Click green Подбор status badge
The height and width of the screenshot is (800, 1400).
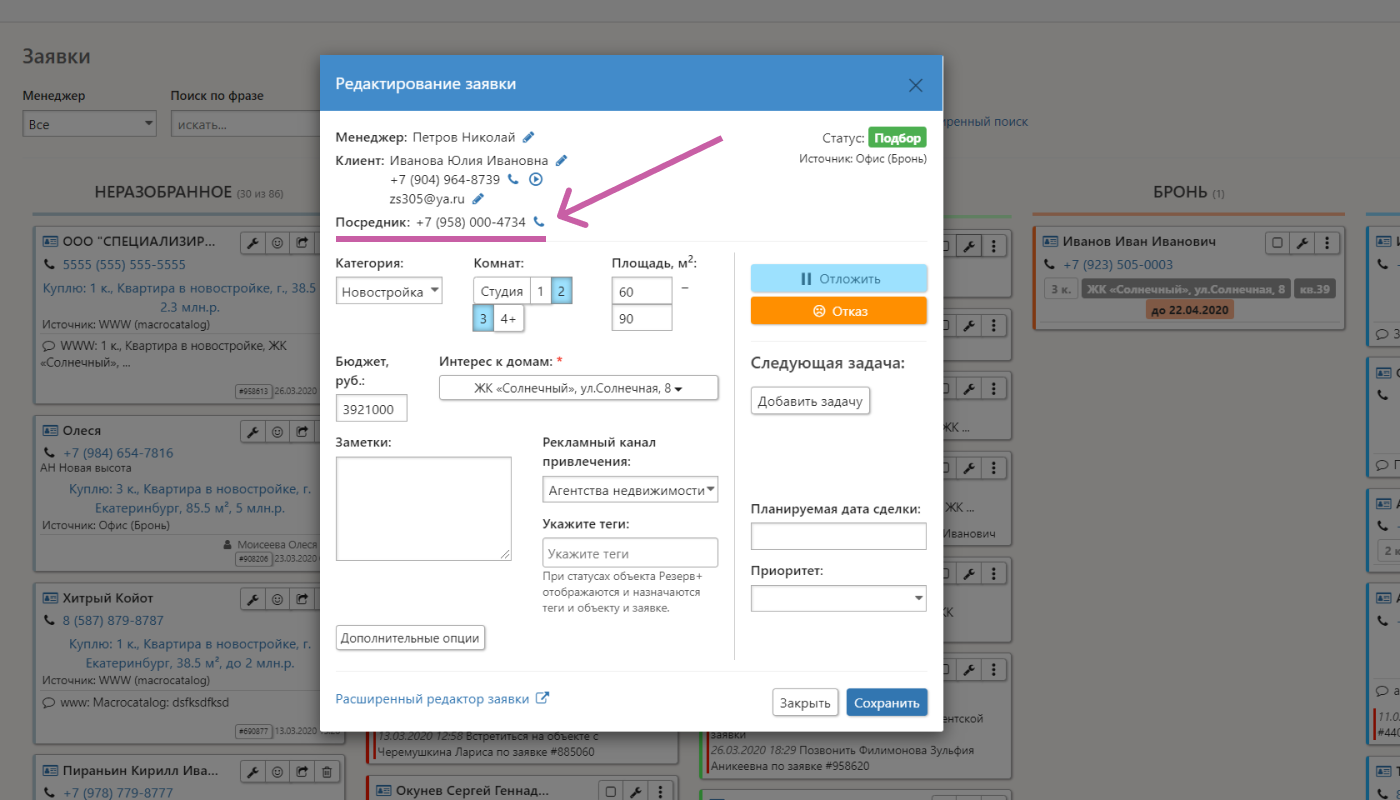click(897, 138)
